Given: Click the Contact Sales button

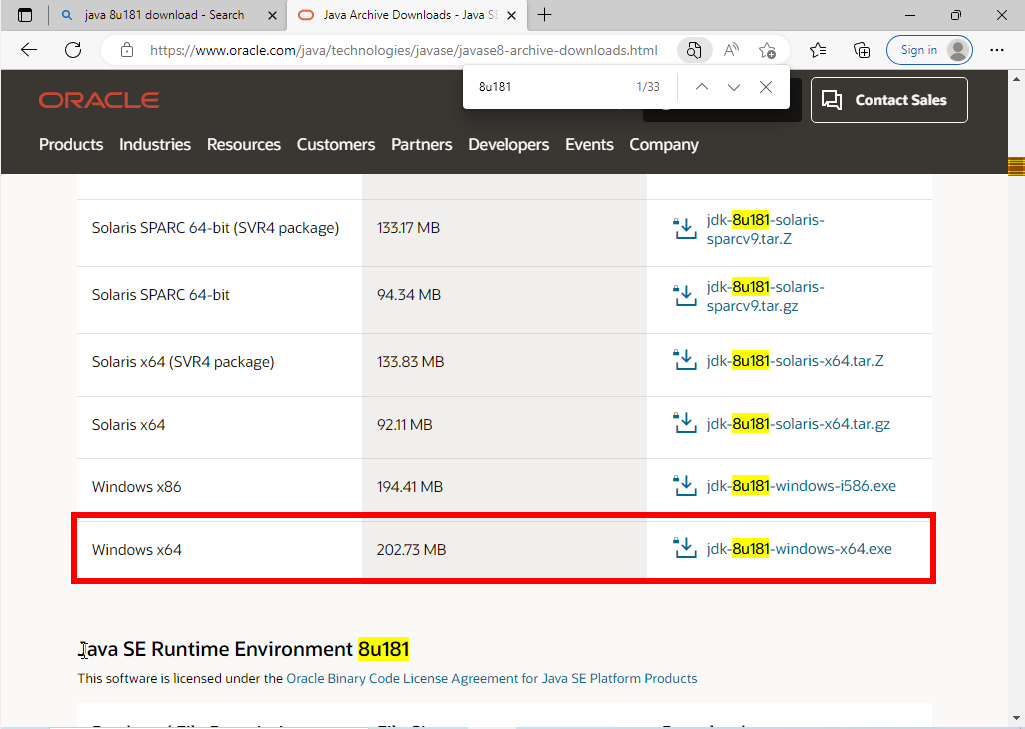Looking at the screenshot, I should tap(889, 100).
